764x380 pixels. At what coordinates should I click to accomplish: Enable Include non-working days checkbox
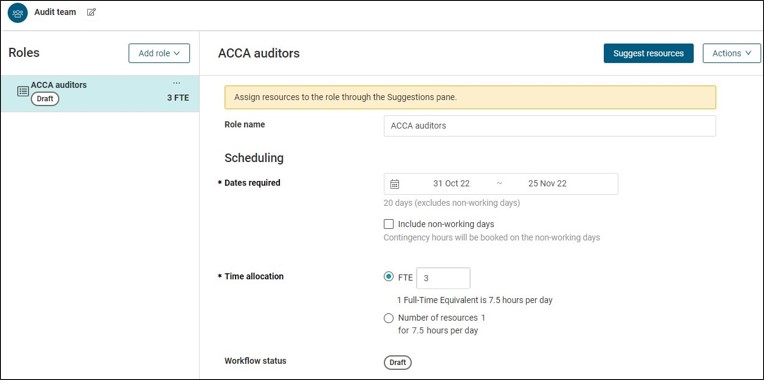pos(388,224)
